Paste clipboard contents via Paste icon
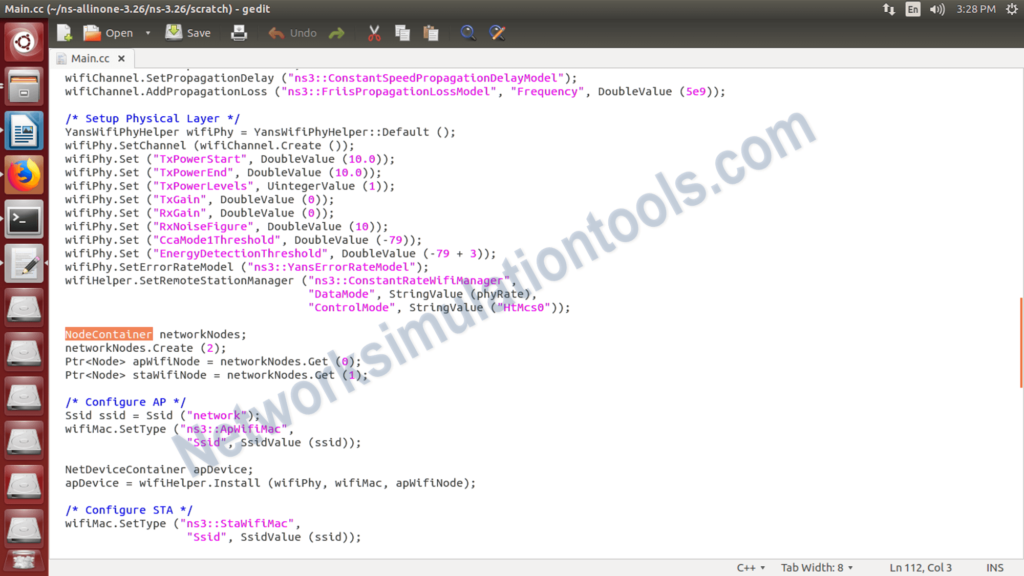 click(430, 32)
